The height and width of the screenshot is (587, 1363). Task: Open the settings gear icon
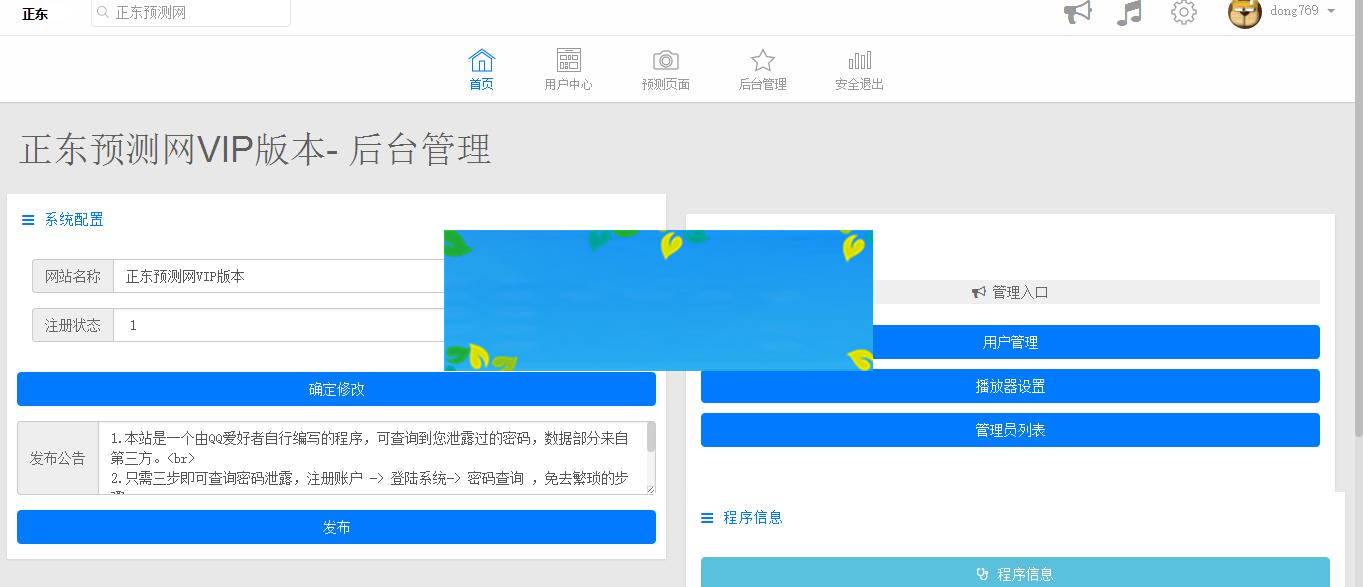[1182, 13]
